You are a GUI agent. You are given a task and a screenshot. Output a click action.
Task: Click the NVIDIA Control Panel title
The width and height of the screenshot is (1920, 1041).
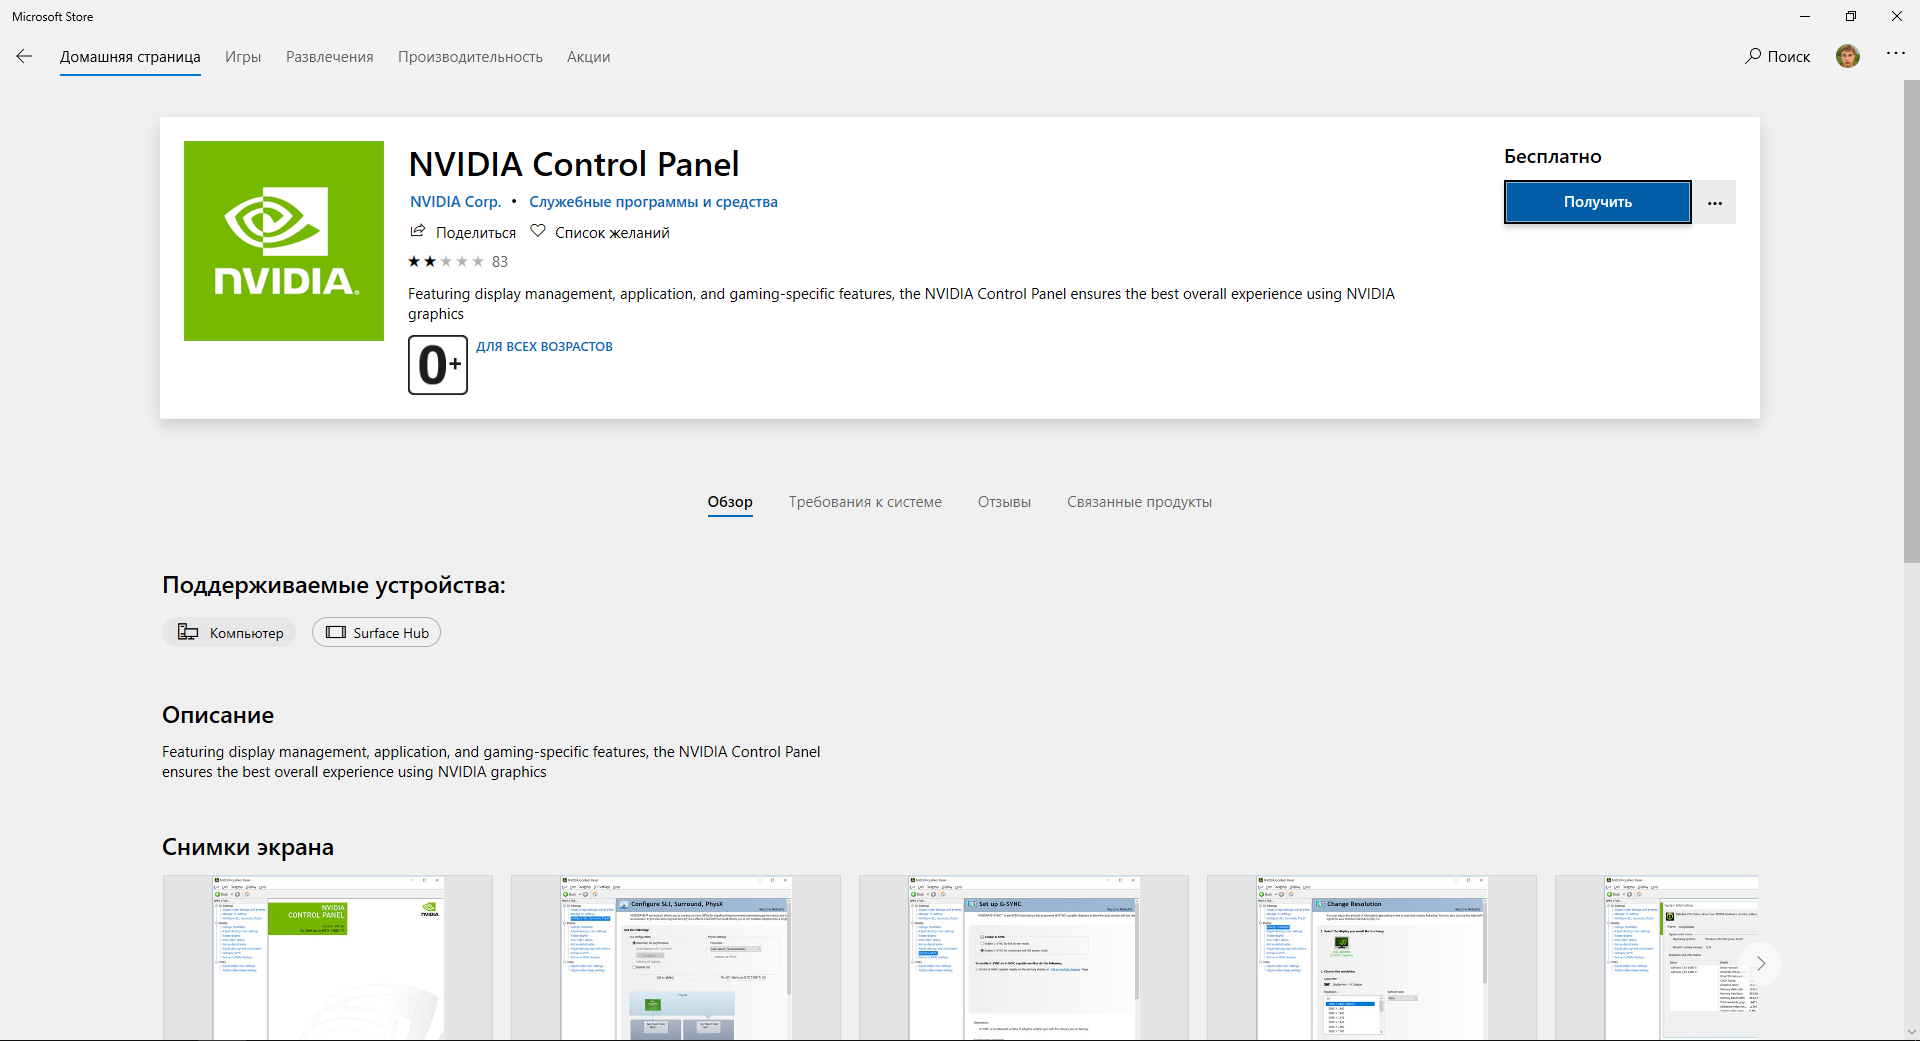574,164
